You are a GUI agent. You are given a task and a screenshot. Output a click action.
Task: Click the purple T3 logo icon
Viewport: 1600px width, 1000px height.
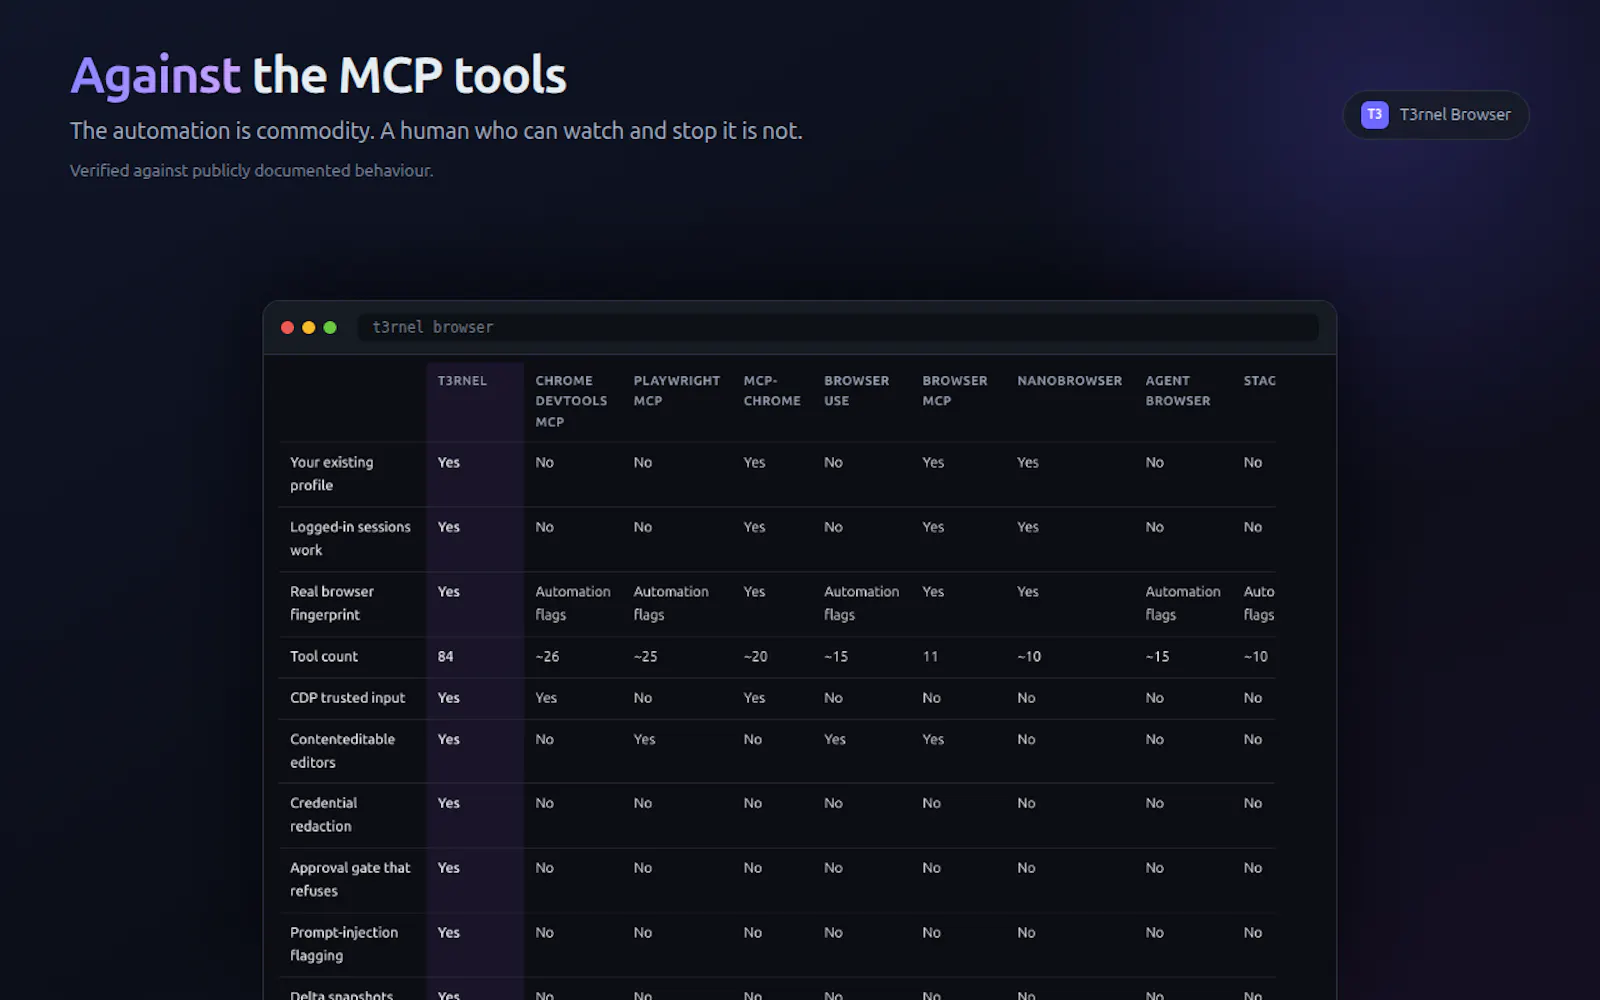pyautogui.click(x=1375, y=115)
